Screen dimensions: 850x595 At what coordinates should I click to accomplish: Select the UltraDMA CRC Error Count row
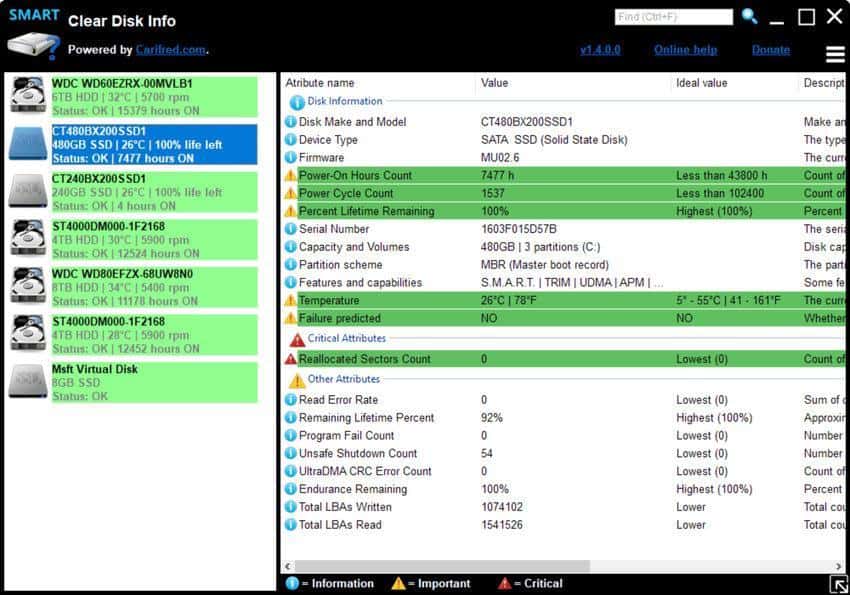point(564,471)
